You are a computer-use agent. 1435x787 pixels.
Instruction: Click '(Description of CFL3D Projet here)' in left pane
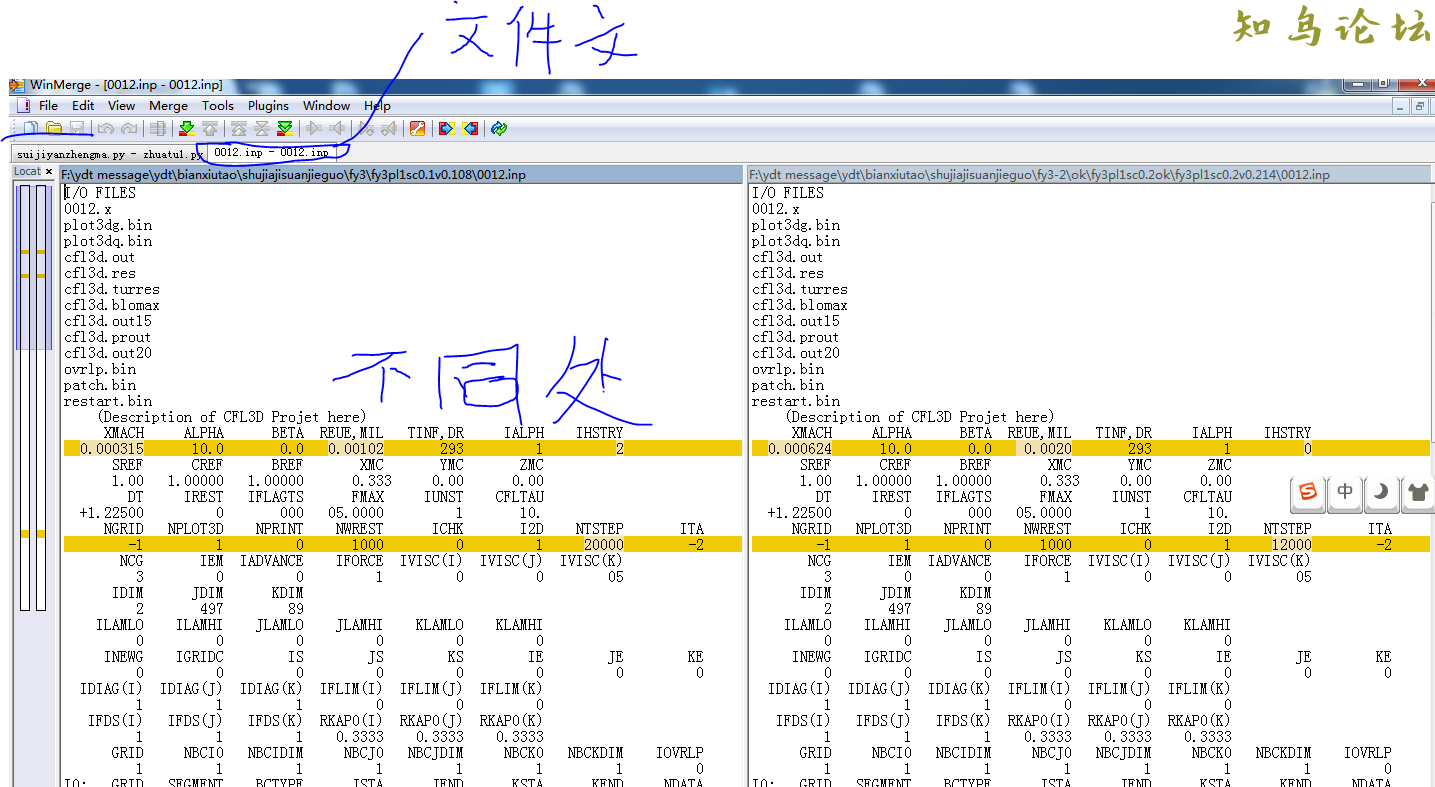point(232,417)
